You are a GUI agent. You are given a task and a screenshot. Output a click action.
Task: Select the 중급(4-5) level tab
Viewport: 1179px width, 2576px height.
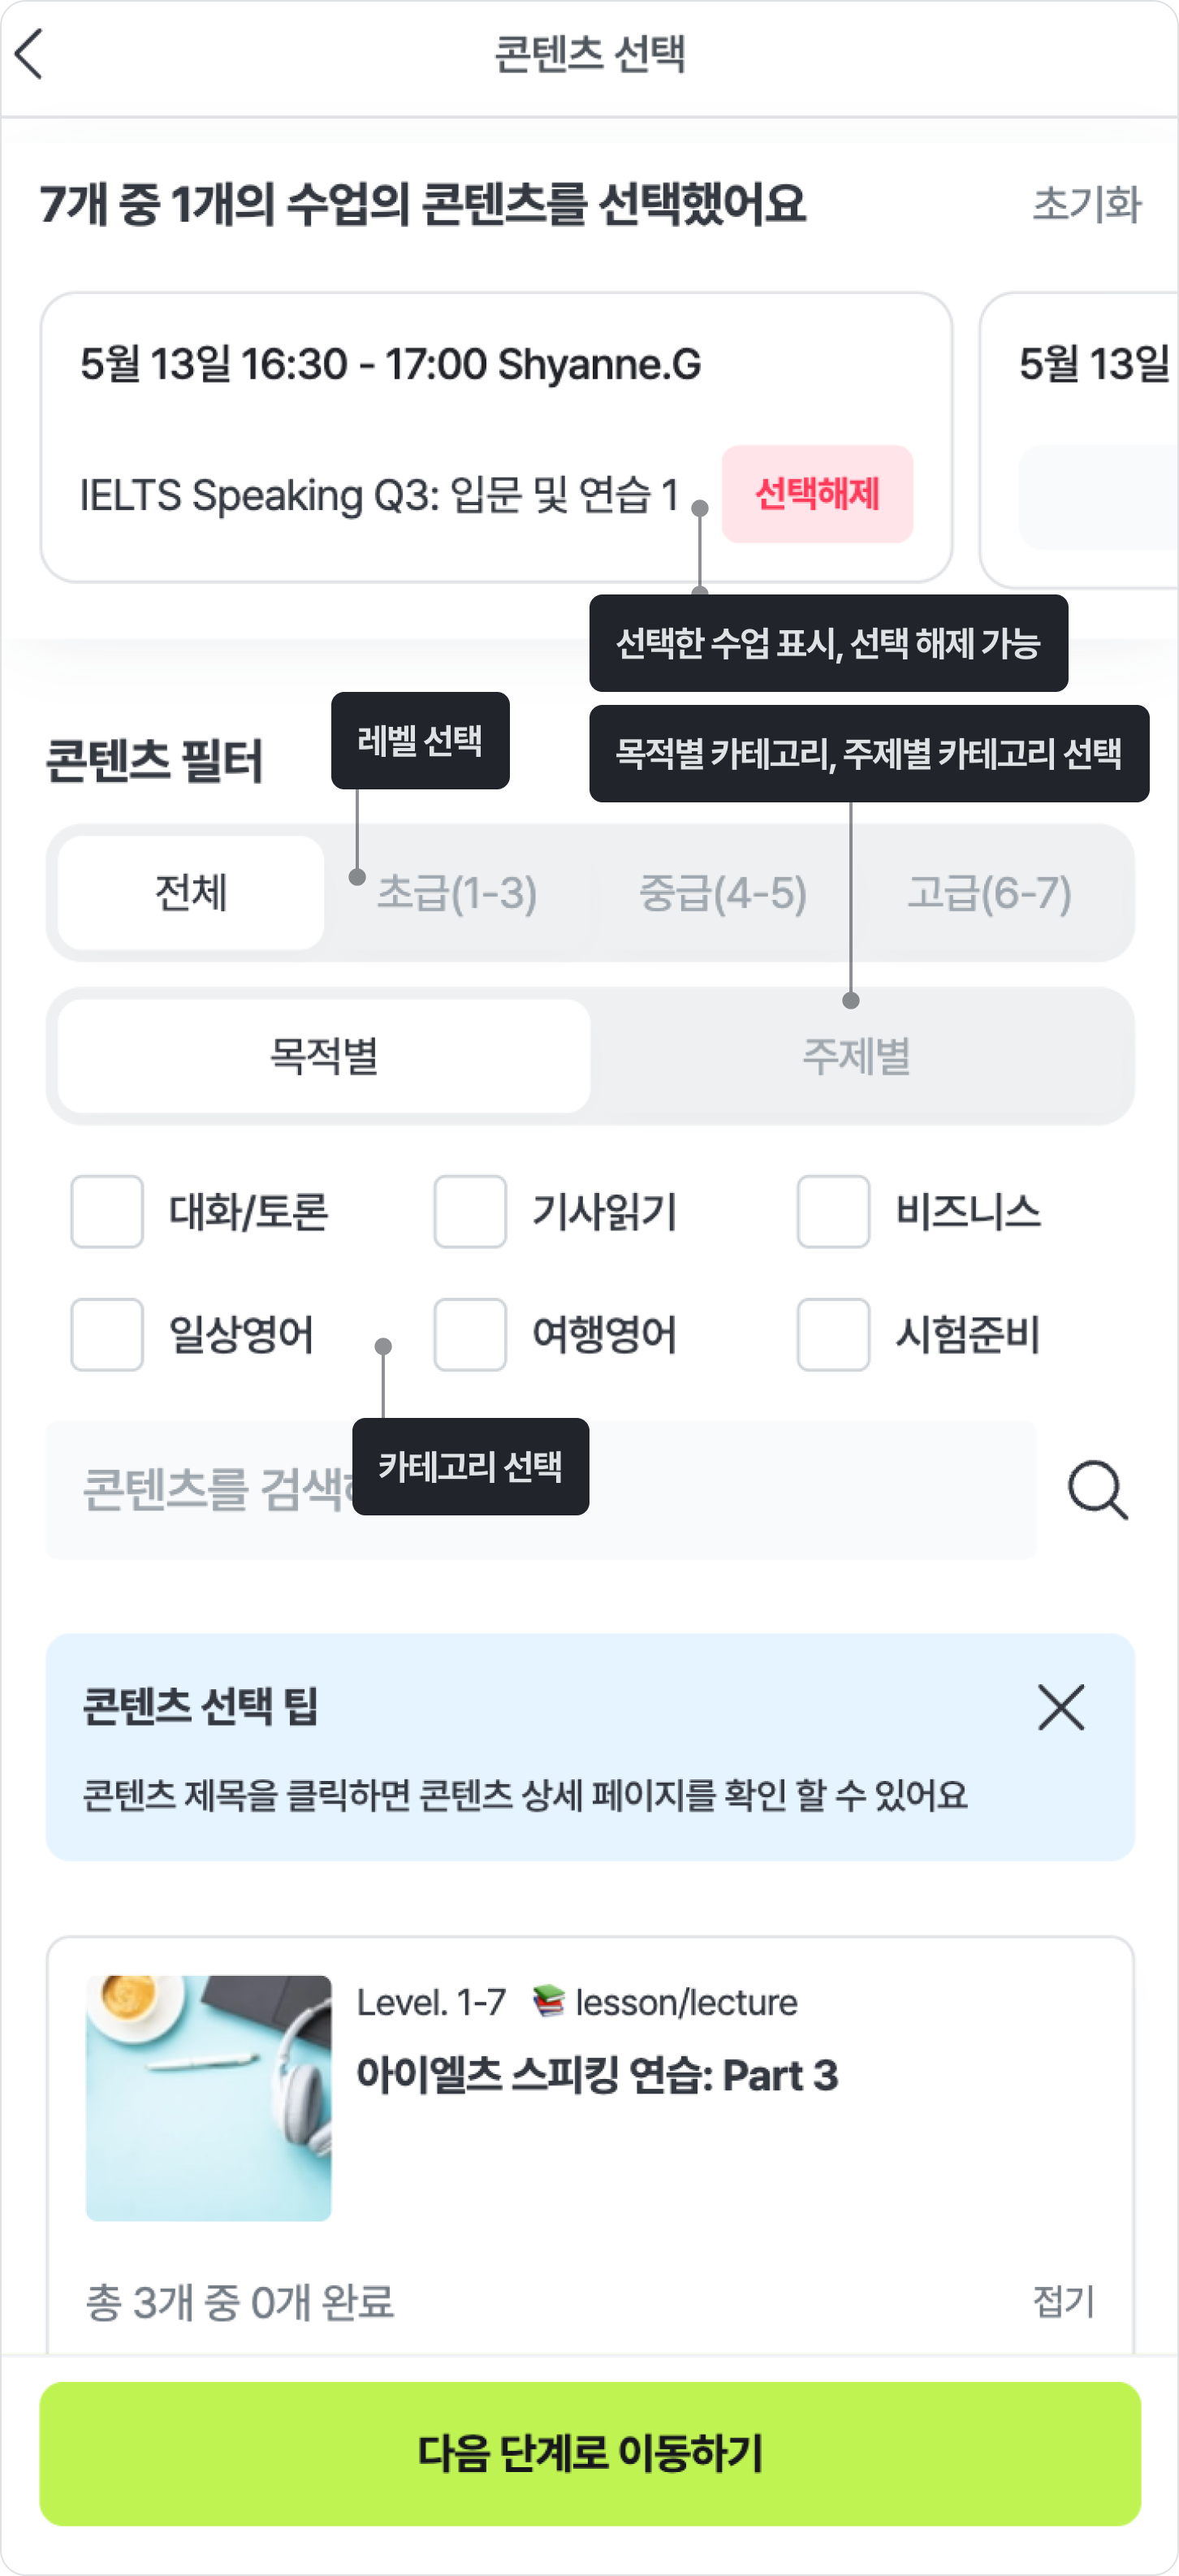click(723, 893)
